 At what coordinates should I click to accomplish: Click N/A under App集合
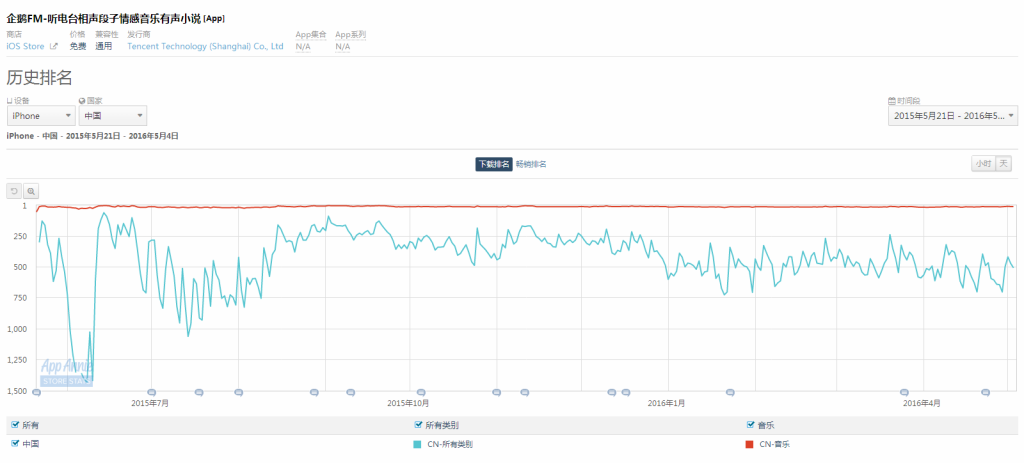click(x=303, y=46)
